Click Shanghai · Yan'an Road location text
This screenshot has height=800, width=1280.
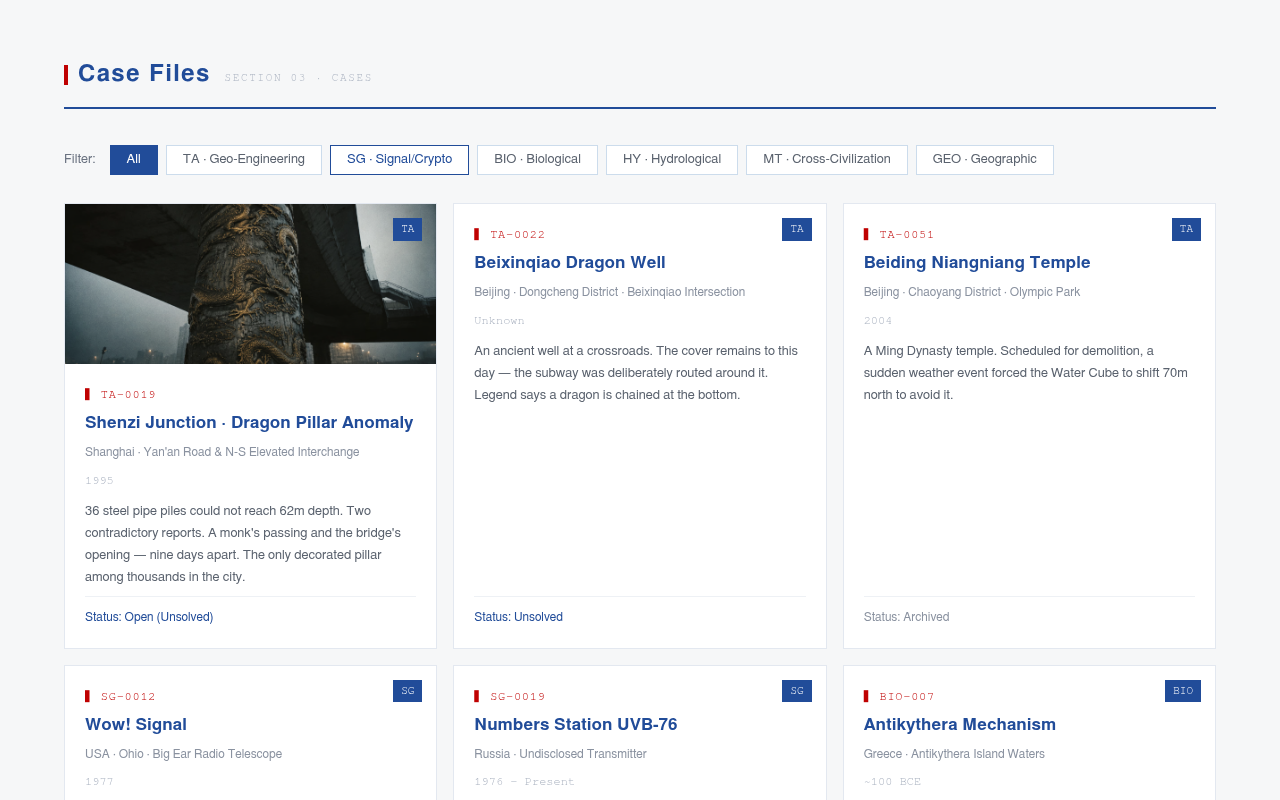[222, 452]
